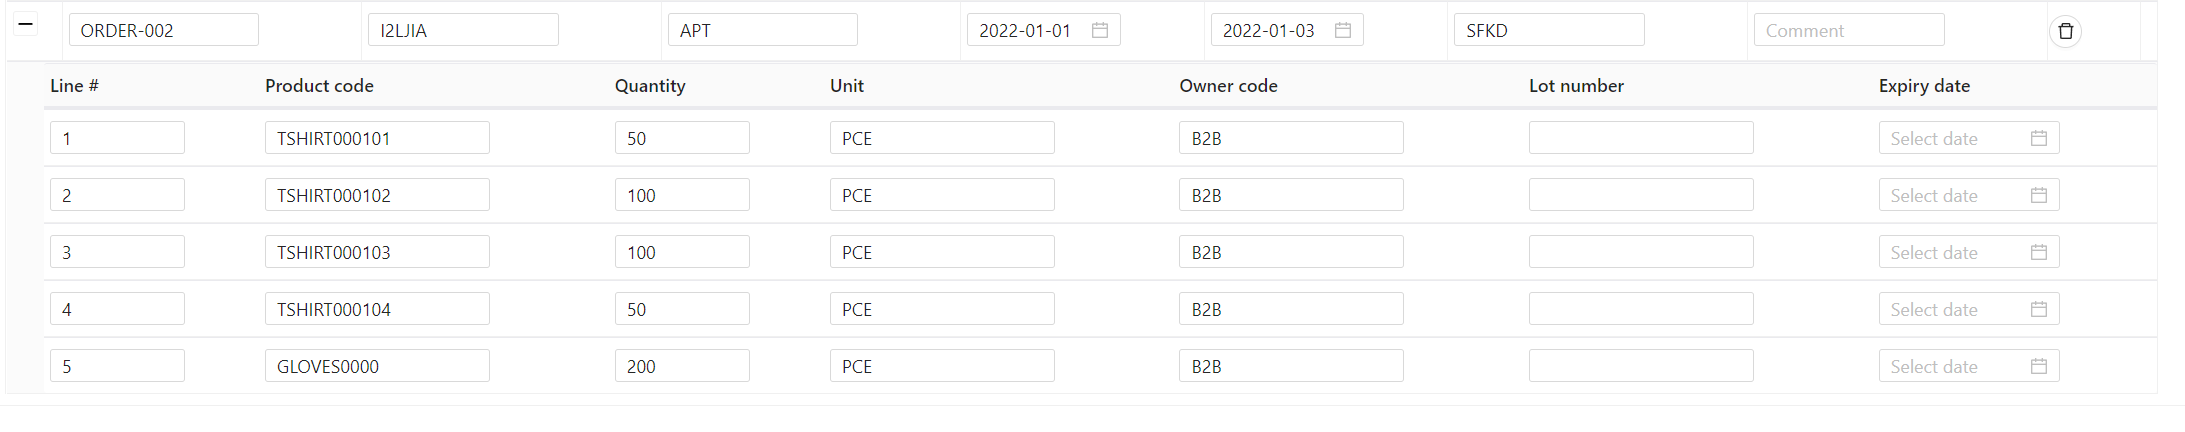Open expiry date calendar for line 4
This screenshot has width=2185, height=432.
(2038, 309)
